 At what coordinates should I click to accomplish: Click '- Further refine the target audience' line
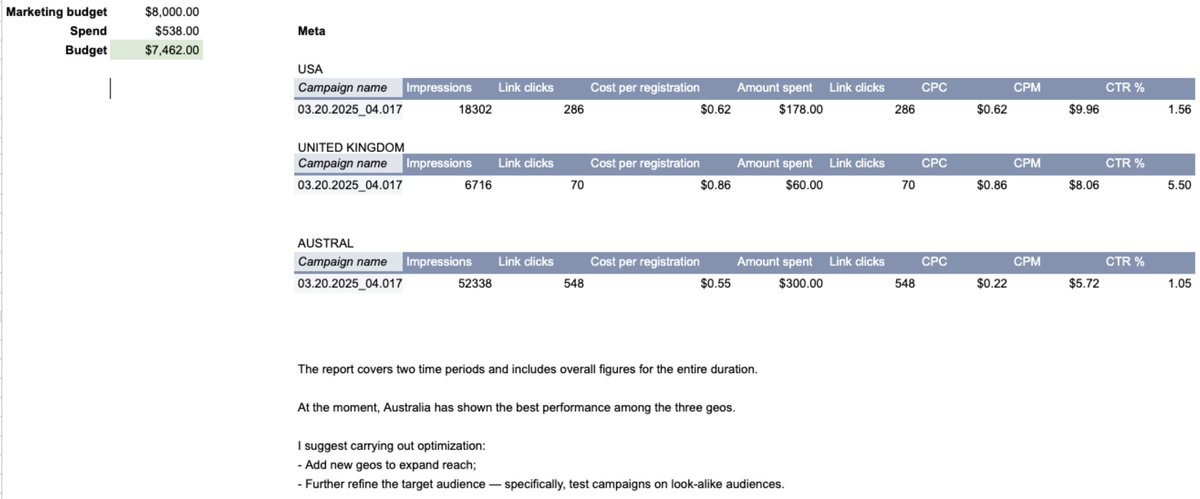pos(540,484)
